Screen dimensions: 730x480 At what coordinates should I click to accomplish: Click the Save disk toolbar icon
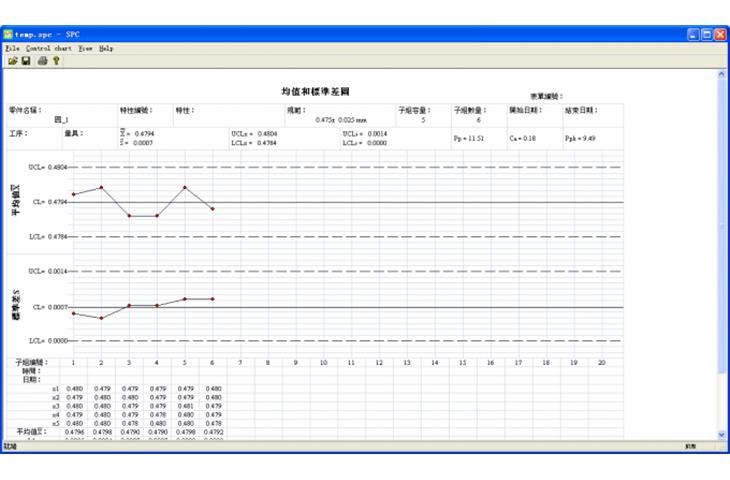tap(25, 61)
